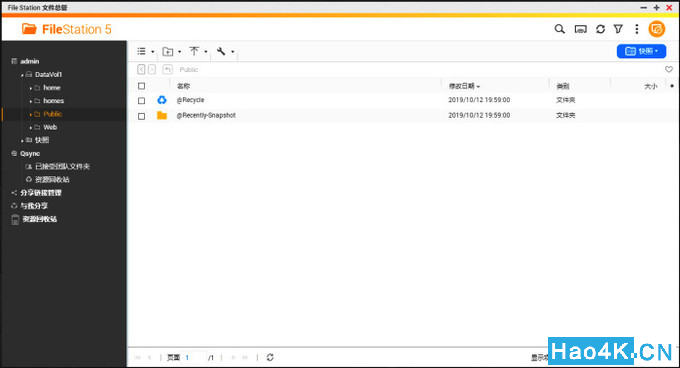The height and width of the screenshot is (368, 680).
Task: Select DataVol1 volume in the tree
Action: click(x=48, y=75)
